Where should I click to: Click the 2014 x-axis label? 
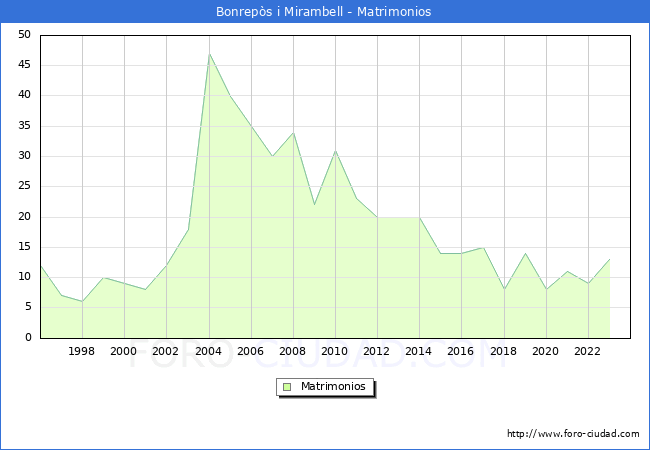(x=419, y=351)
